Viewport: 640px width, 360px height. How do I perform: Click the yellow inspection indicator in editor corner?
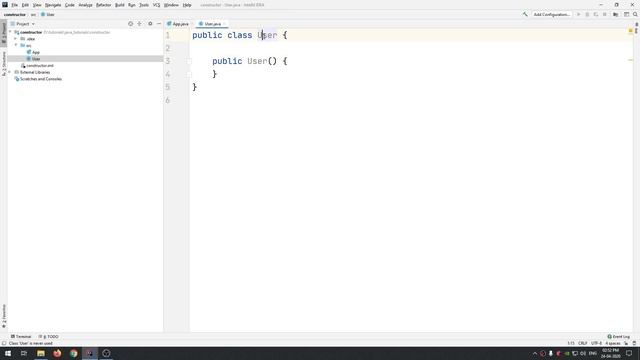coord(631,31)
